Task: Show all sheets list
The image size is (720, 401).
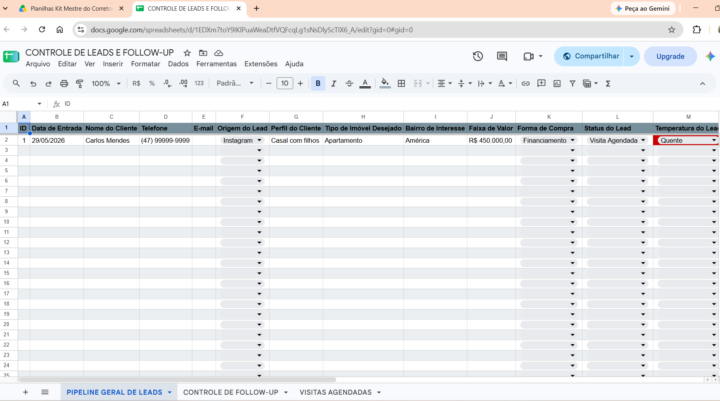Action: 45,392
